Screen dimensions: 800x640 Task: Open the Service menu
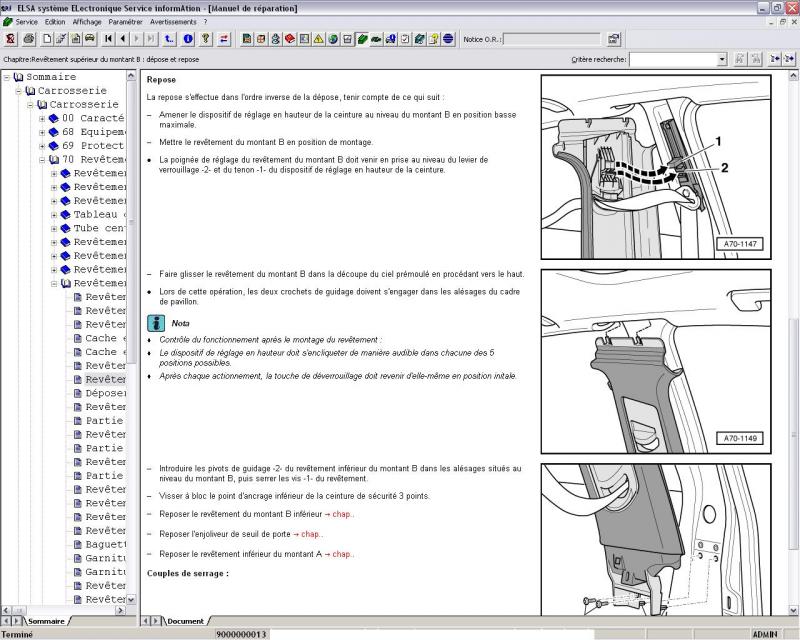(x=27, y=22)
